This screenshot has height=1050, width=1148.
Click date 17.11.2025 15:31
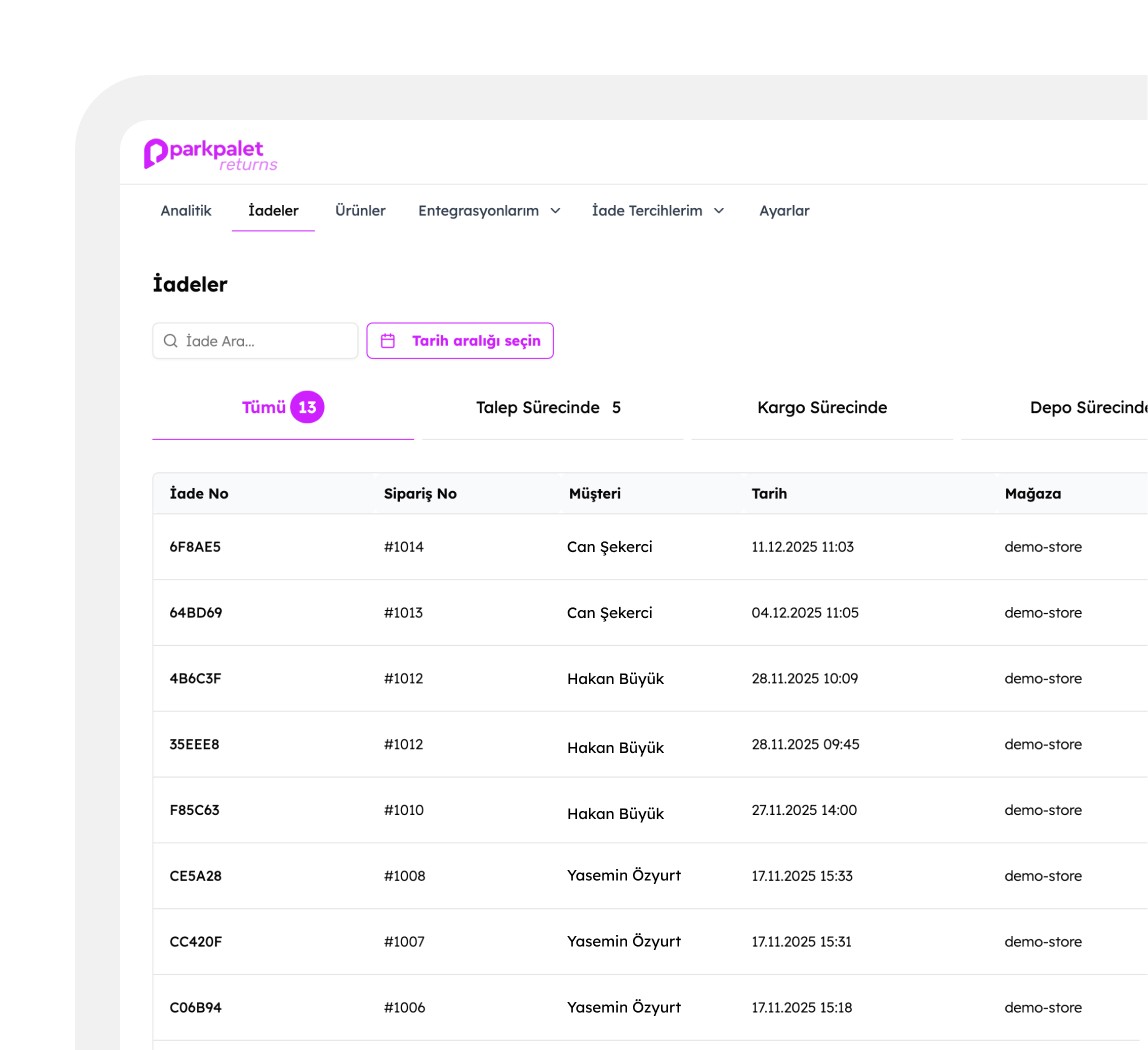802,942
